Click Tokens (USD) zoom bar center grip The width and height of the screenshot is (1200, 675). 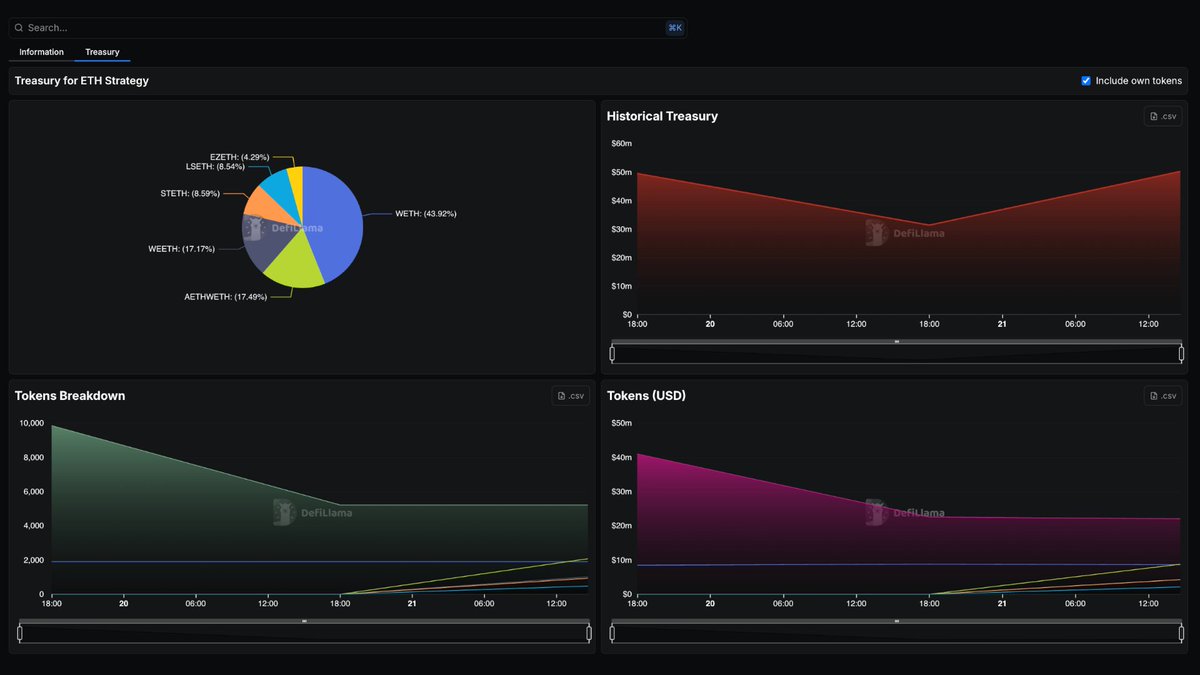pos(897,621)
